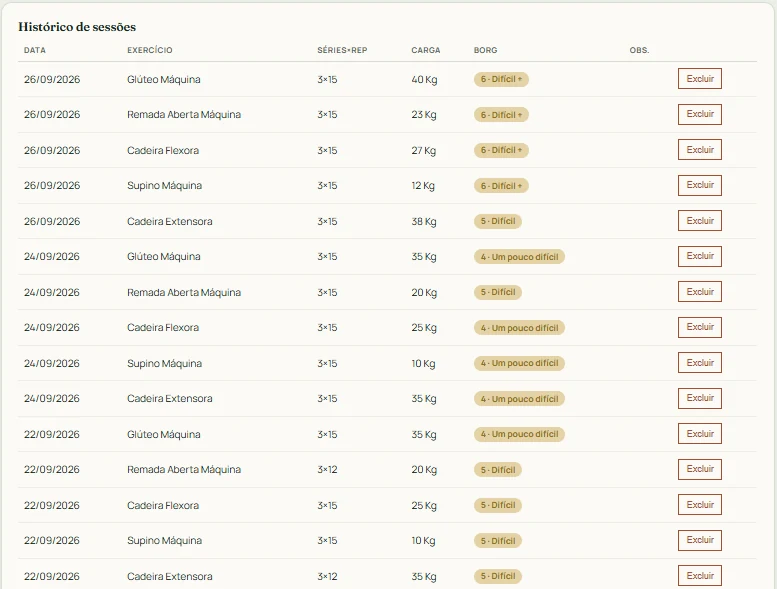Image resolution: width=777 pixels, height=589 pixels.
Task: Click Cadeira Flexora exercise name dated 24/09/2026
Action: tap(163, 327)
